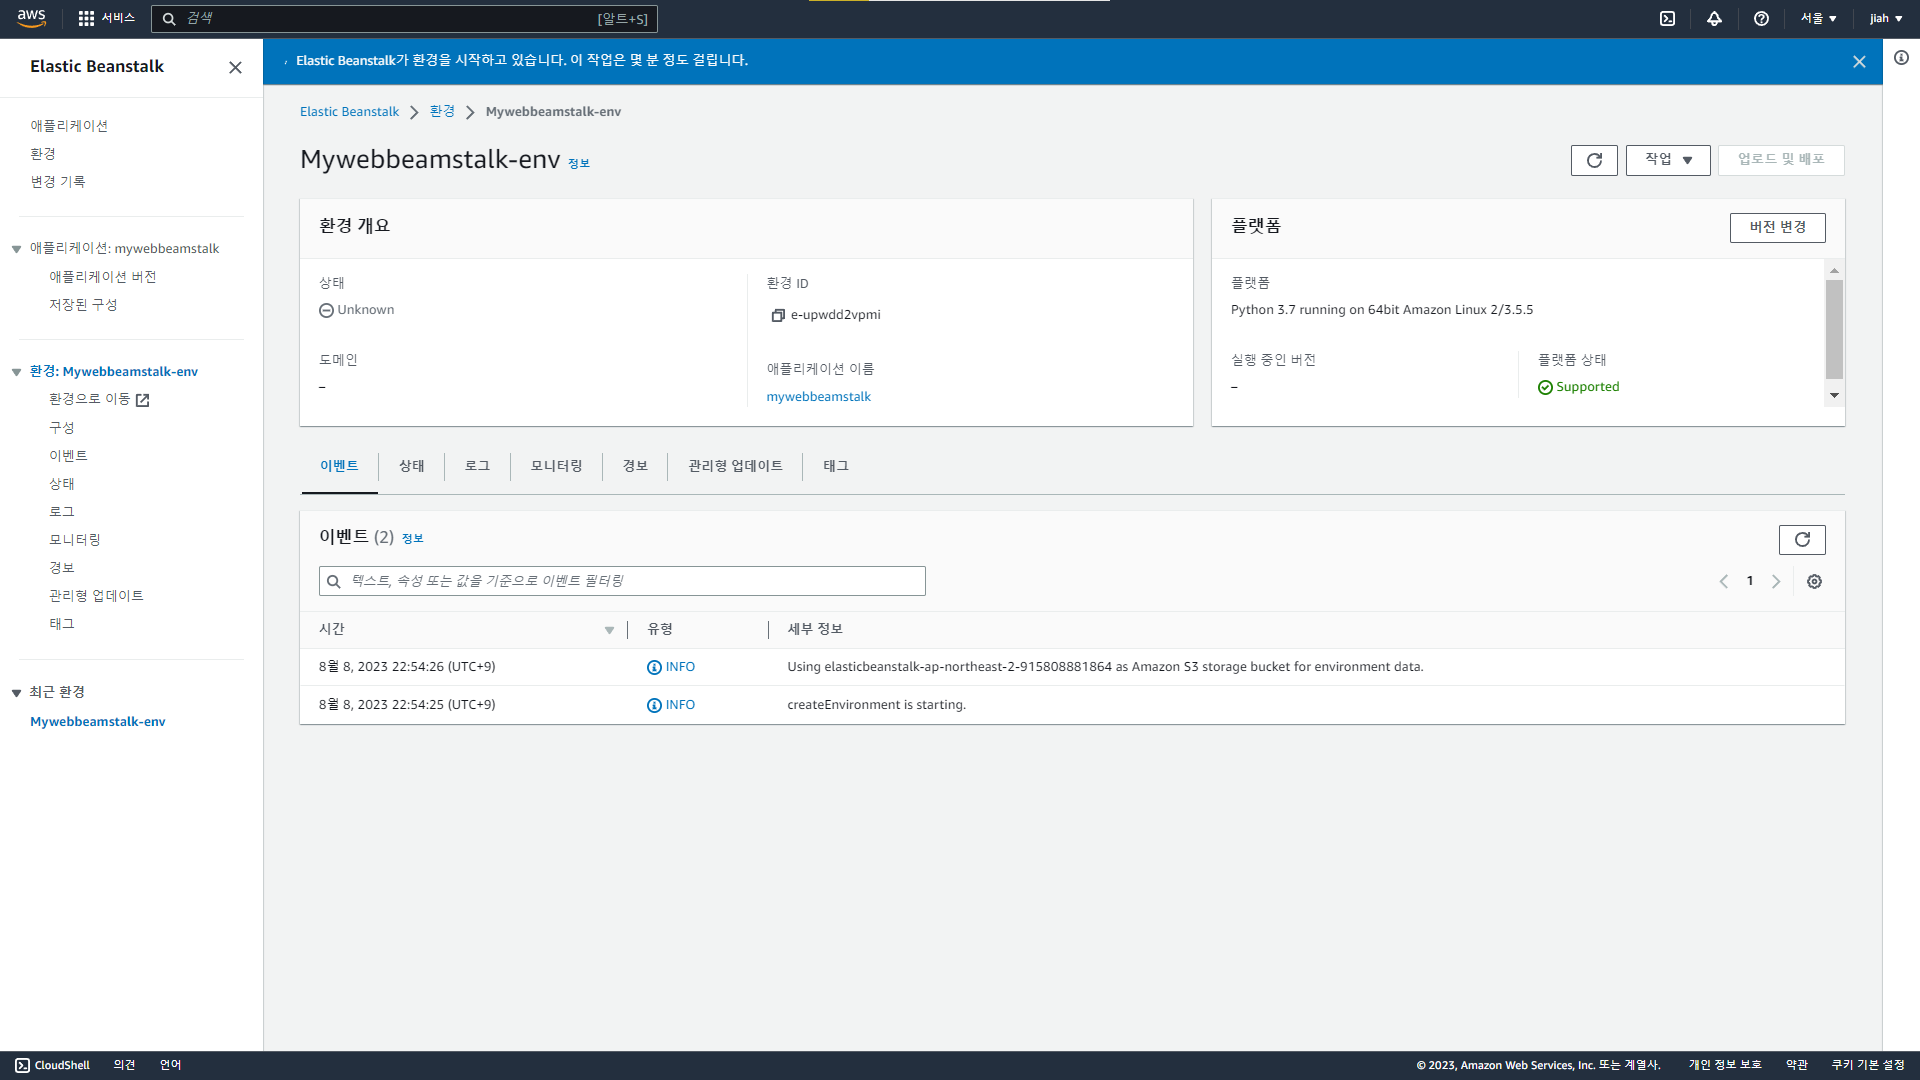Open the CloudShell icon in top bar
The width and height of the screenshot is (1920, 1080).
point(1667,18)
